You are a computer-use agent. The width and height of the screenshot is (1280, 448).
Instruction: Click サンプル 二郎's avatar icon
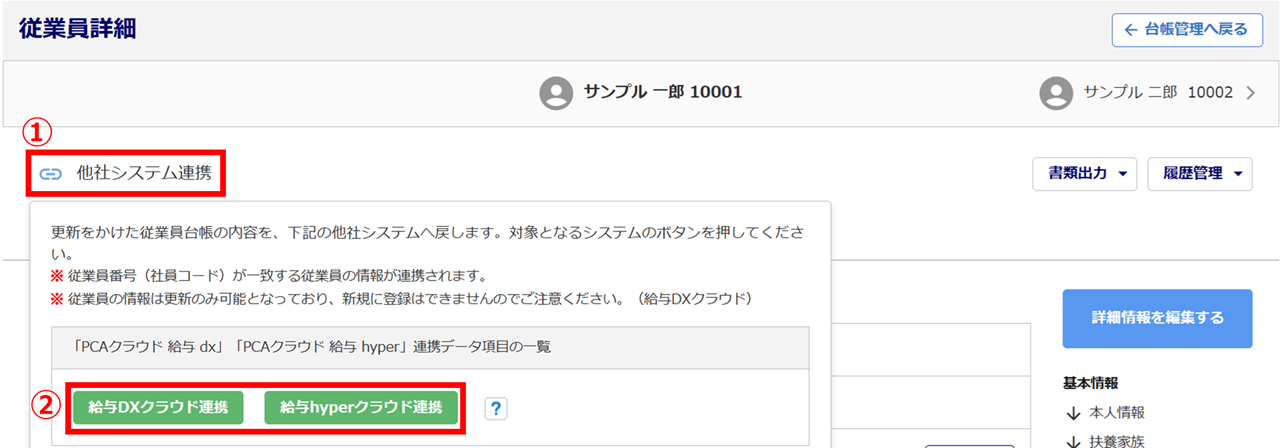tap(1056, 93)
